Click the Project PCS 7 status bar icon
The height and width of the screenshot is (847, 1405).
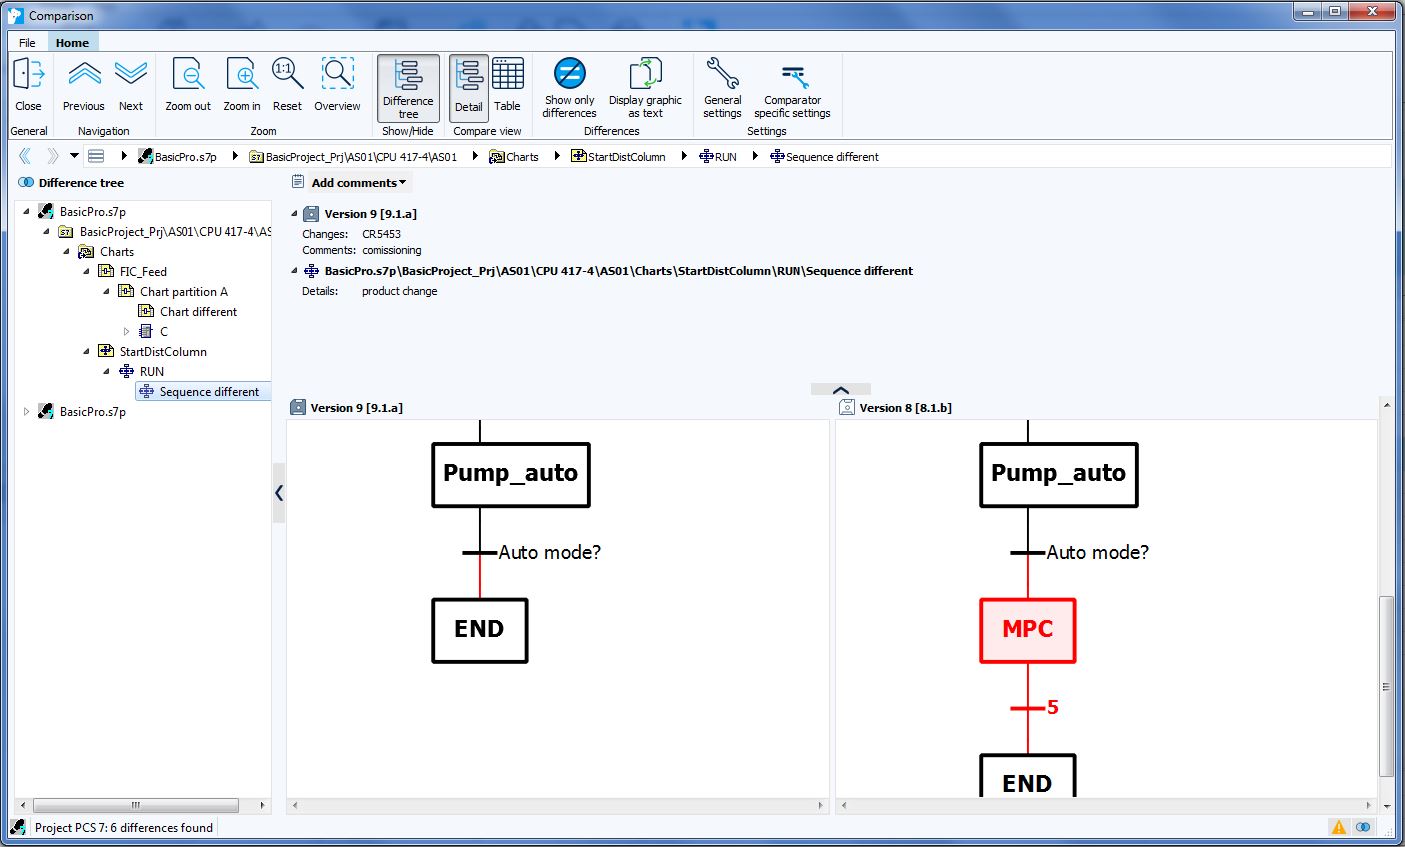click(x=18, y=827)
